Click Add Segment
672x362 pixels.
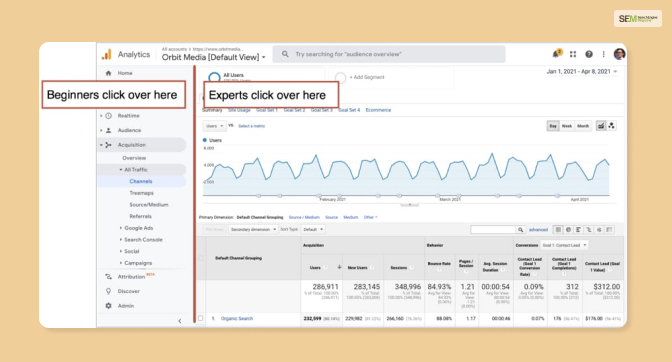[x=367, y=77]
